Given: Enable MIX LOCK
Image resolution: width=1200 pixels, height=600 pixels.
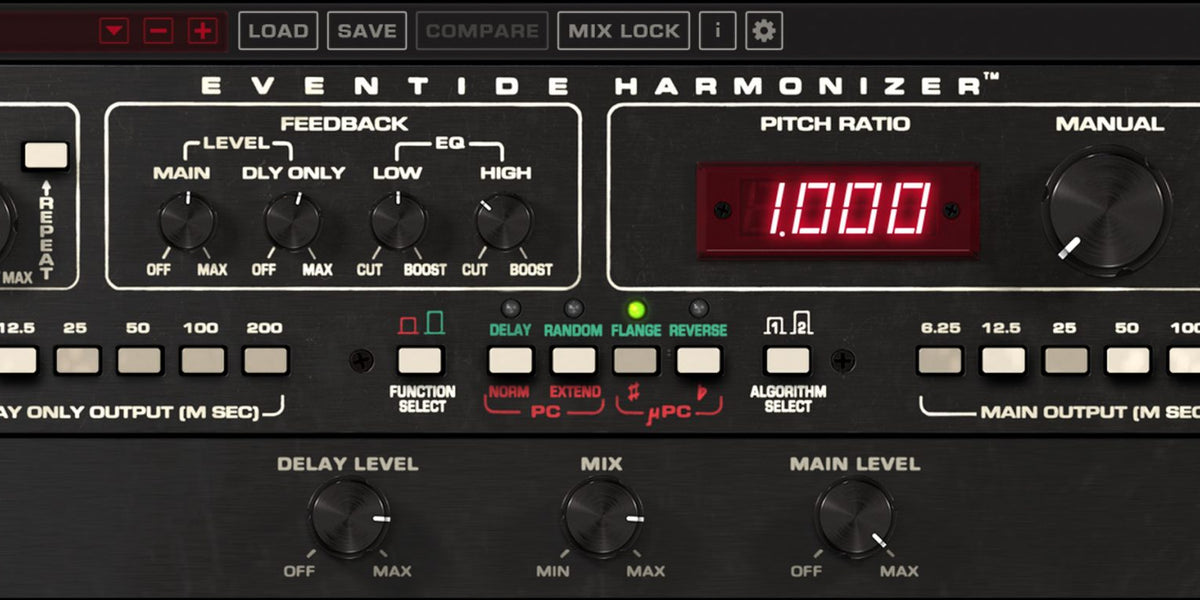Looking at the screenshot, I should (624, 30).
